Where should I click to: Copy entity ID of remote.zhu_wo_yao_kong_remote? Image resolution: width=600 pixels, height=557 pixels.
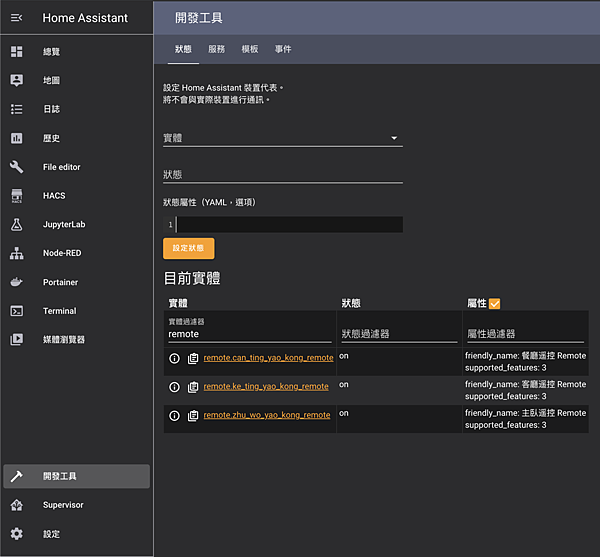click(193, 416)
